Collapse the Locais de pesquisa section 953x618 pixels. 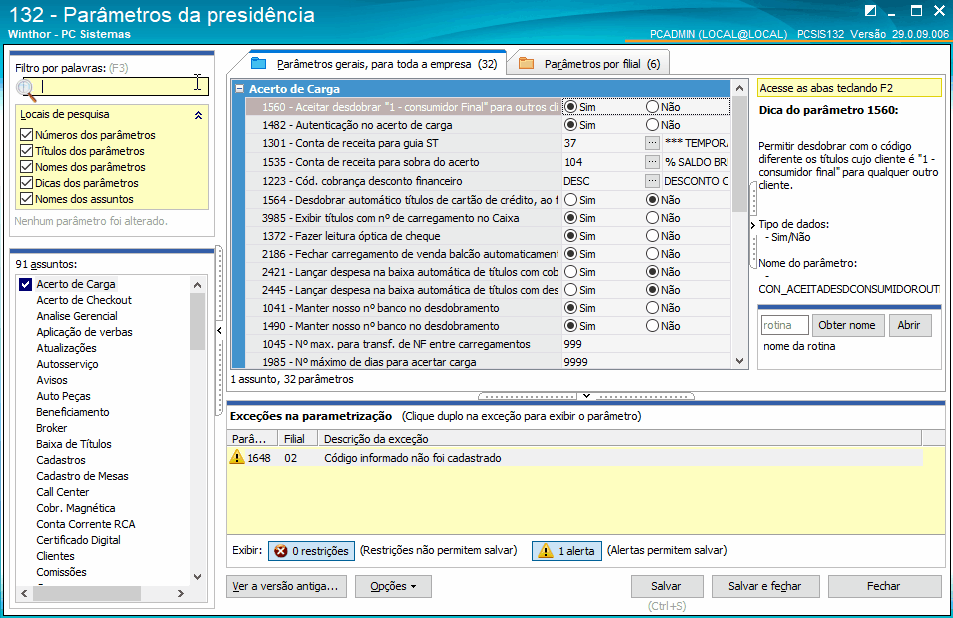pos(198,115)
